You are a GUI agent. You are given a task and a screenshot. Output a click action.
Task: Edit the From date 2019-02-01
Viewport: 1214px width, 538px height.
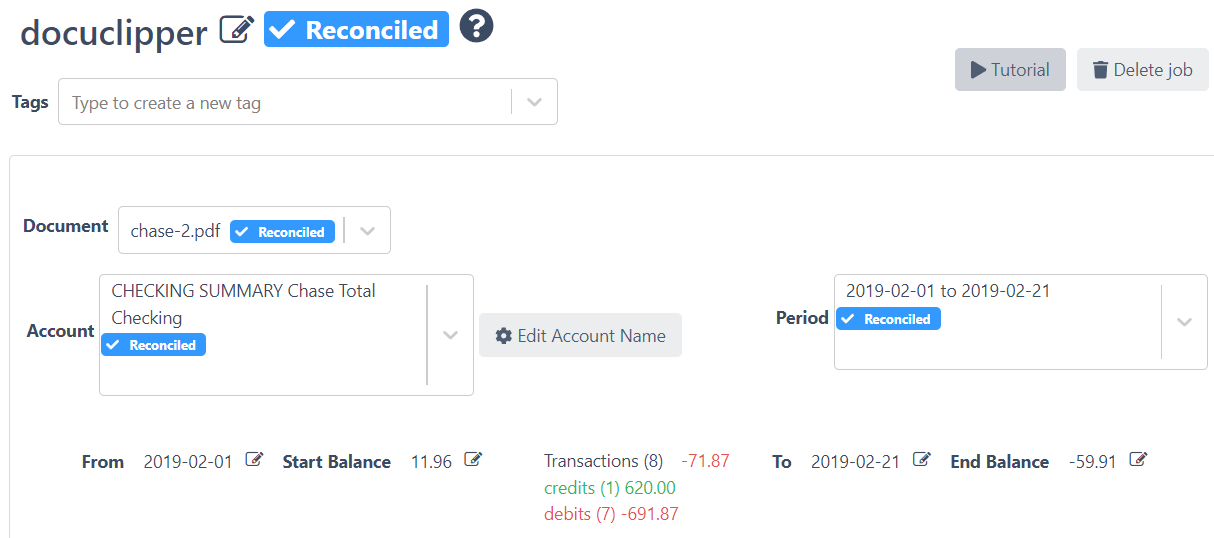[x=255, y=460]
